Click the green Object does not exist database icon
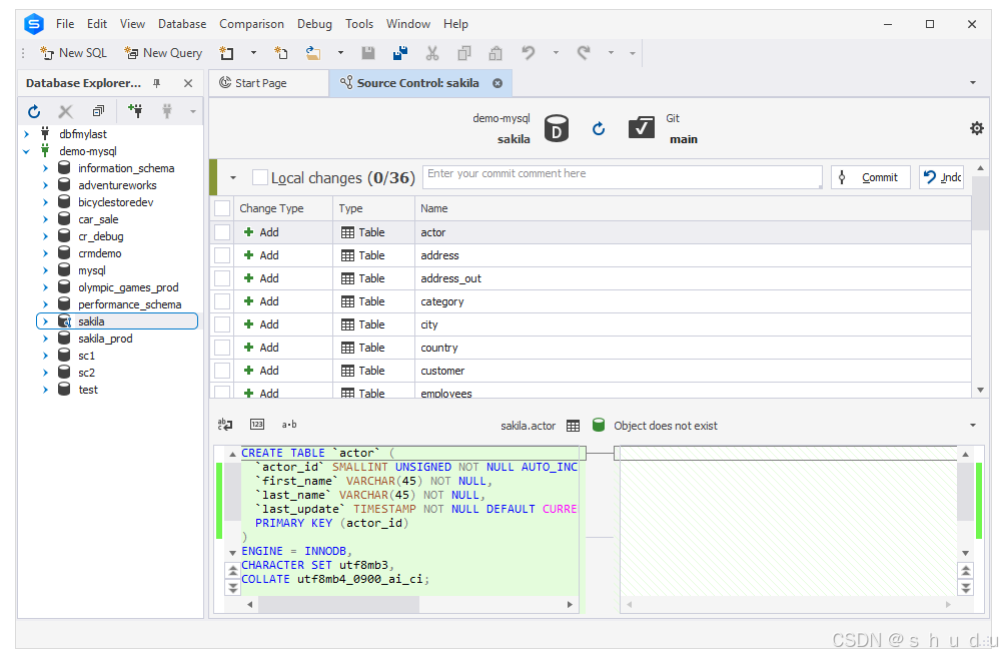 click(x=598, y=425)
